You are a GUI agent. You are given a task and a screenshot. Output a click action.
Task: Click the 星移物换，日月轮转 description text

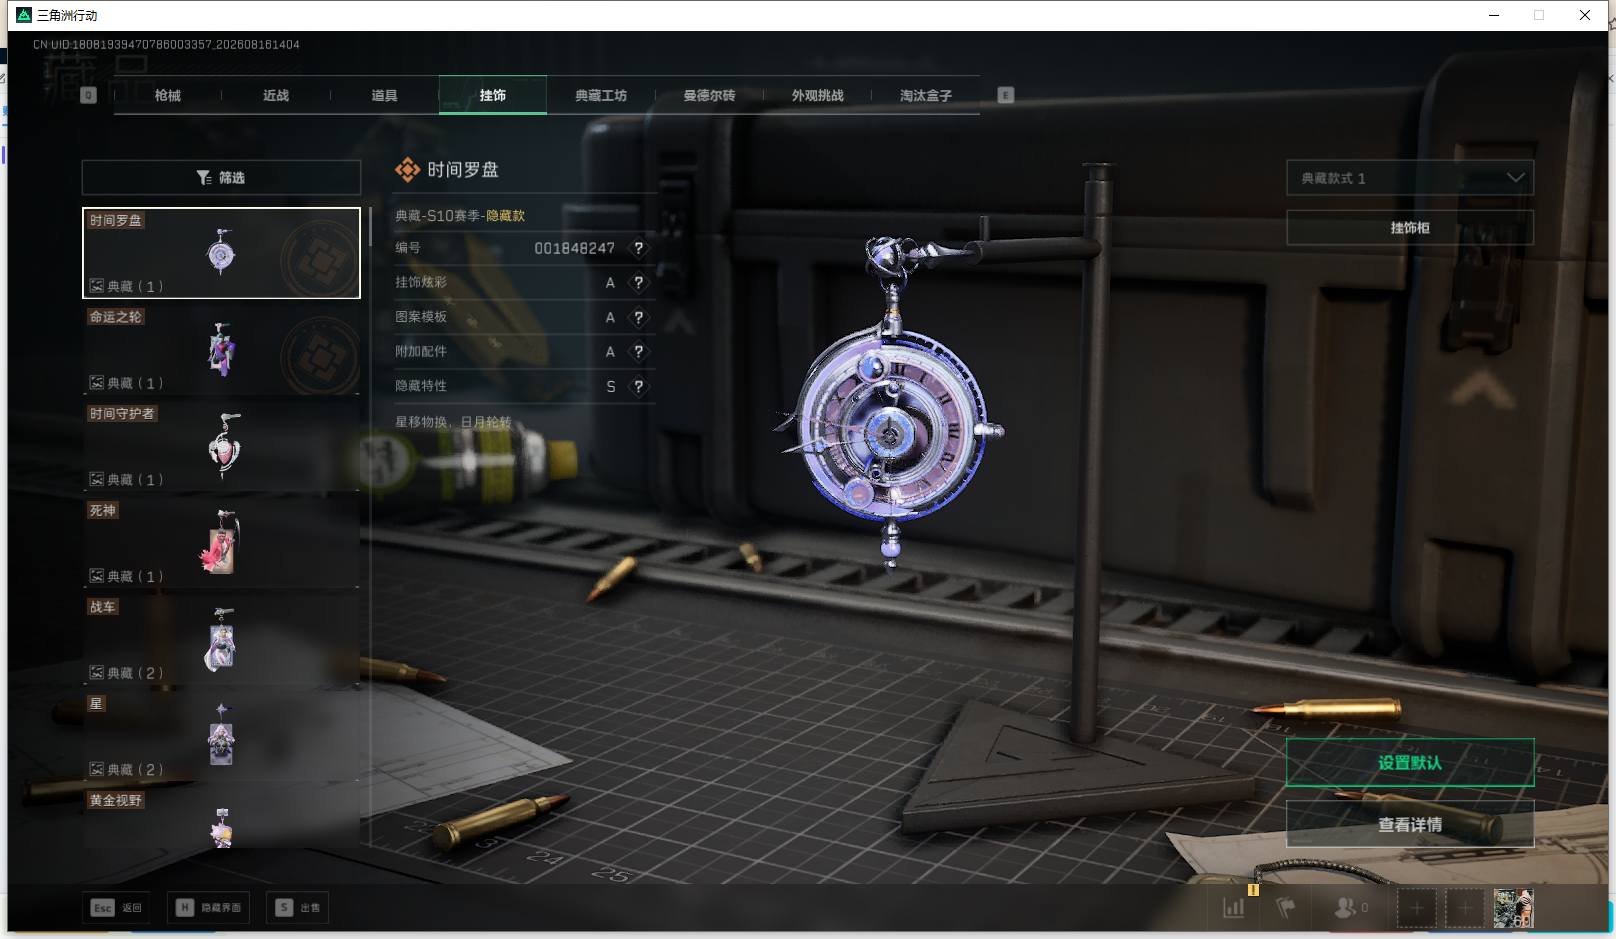[453, 422]
